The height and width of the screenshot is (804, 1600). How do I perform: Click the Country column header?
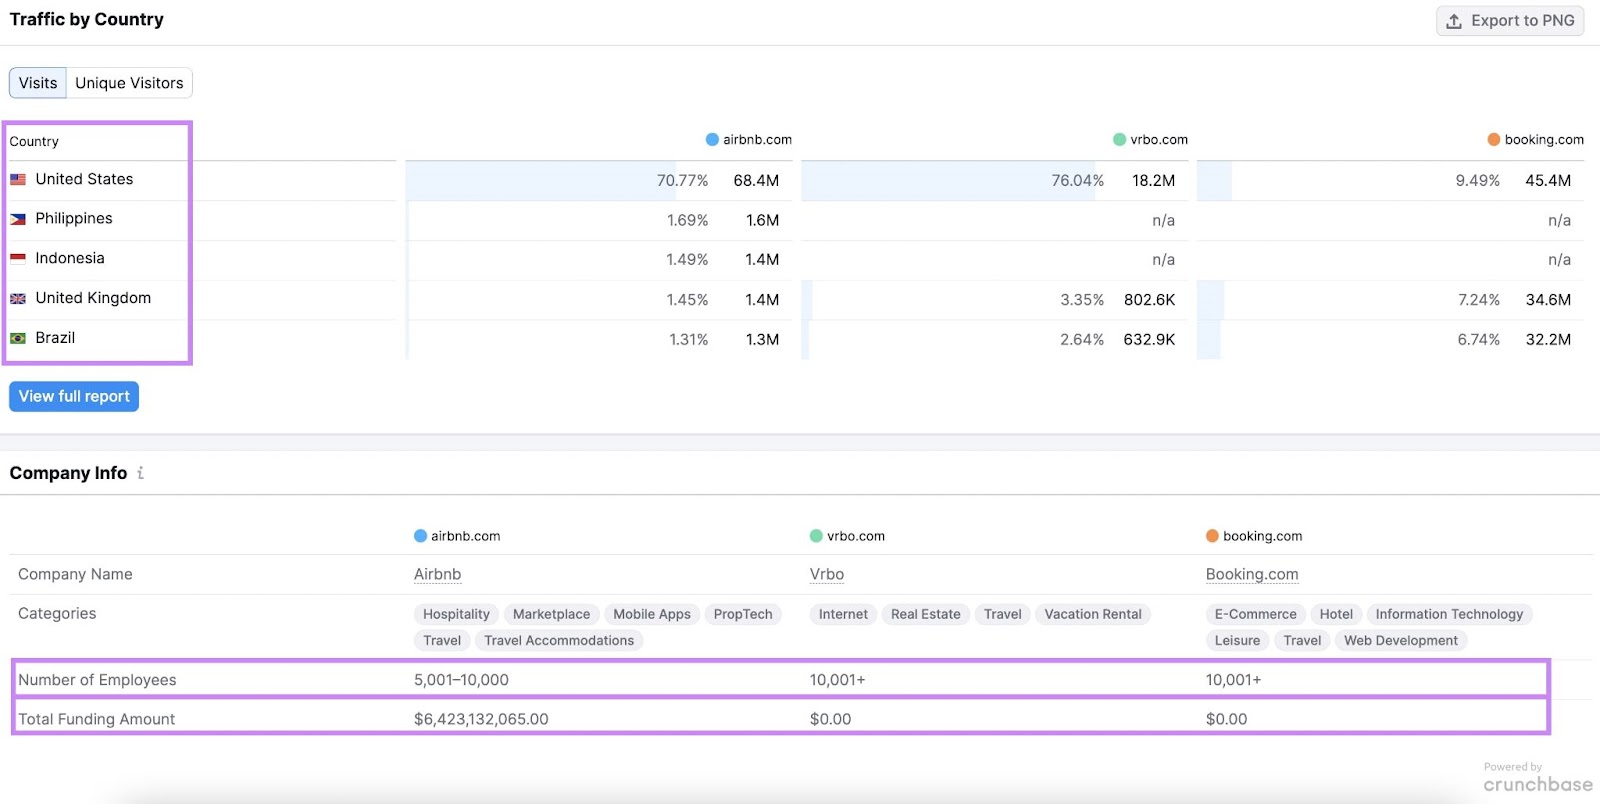coord(34,142)
